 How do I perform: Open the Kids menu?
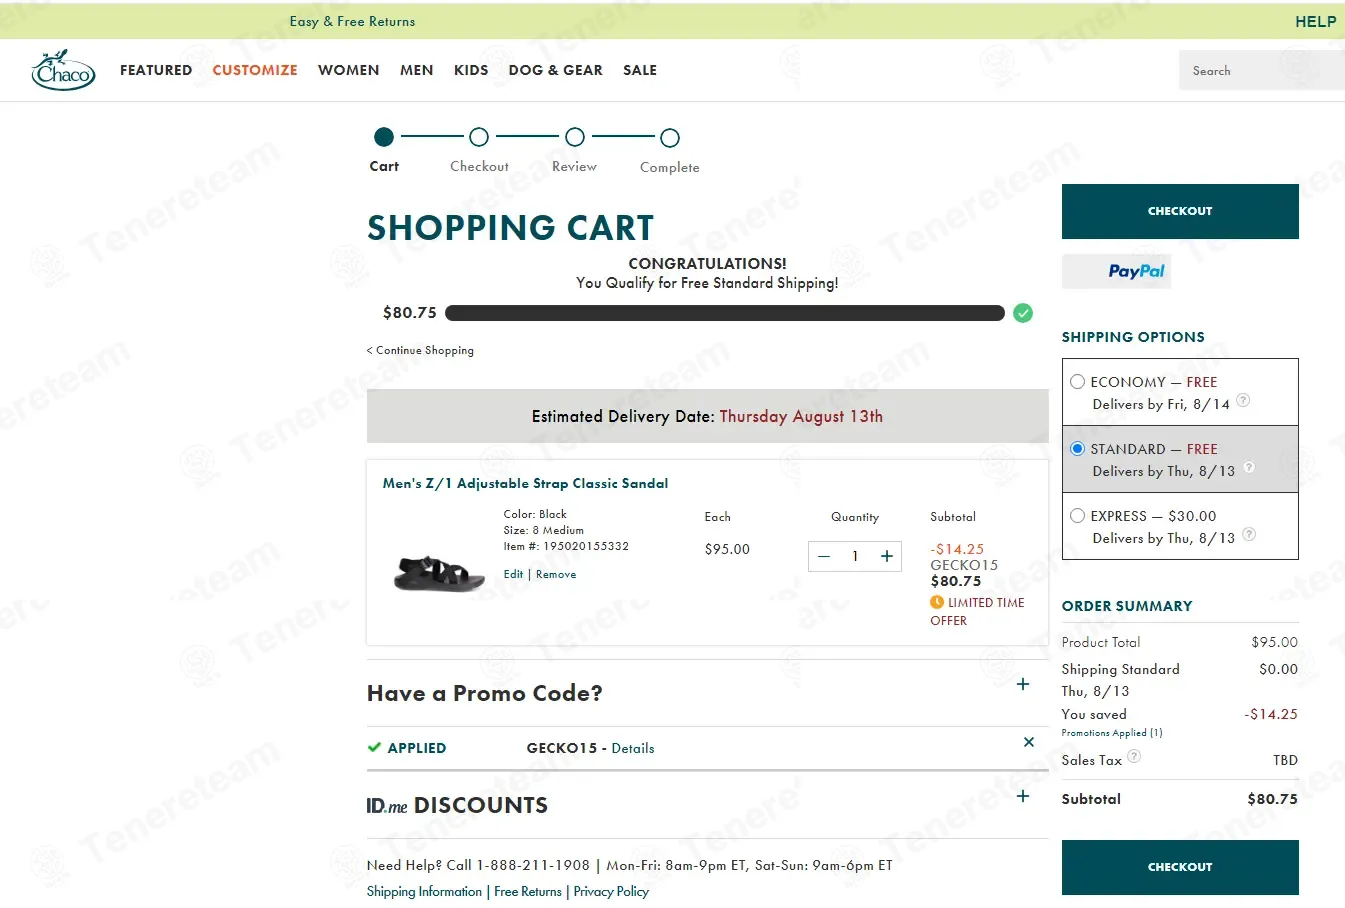(x=471, y=70)
